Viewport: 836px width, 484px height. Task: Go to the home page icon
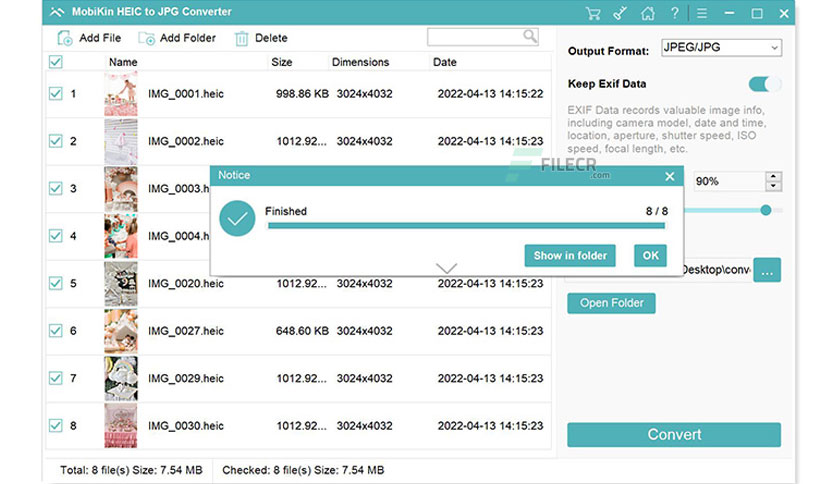(x=648, y=13)
